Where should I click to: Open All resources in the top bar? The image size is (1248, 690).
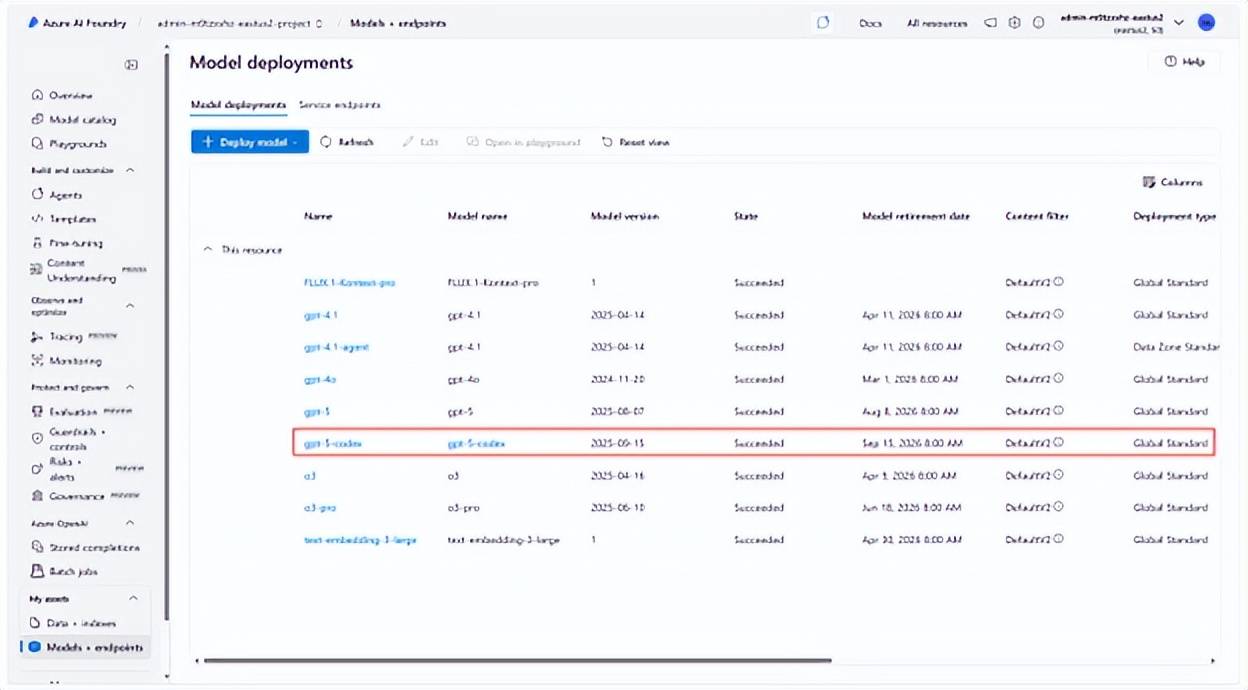pos(937,23)
